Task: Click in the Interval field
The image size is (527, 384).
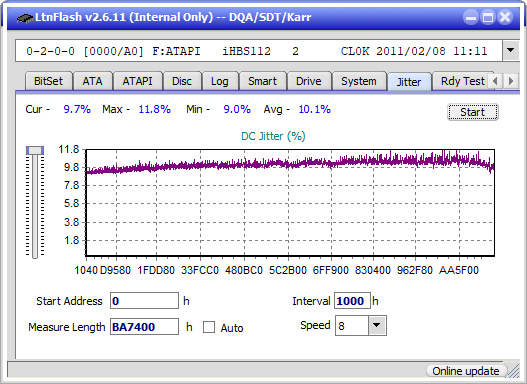Action: coord(352,301)
